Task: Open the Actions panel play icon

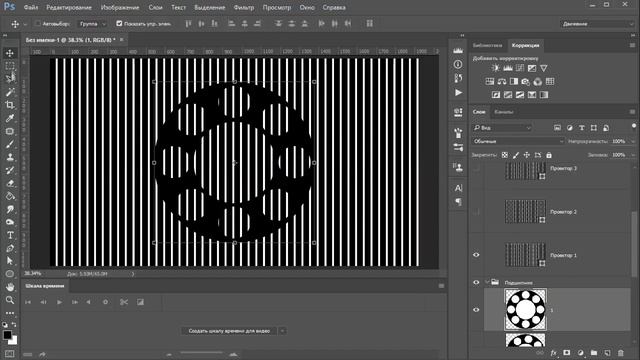Action: [458, 93]
